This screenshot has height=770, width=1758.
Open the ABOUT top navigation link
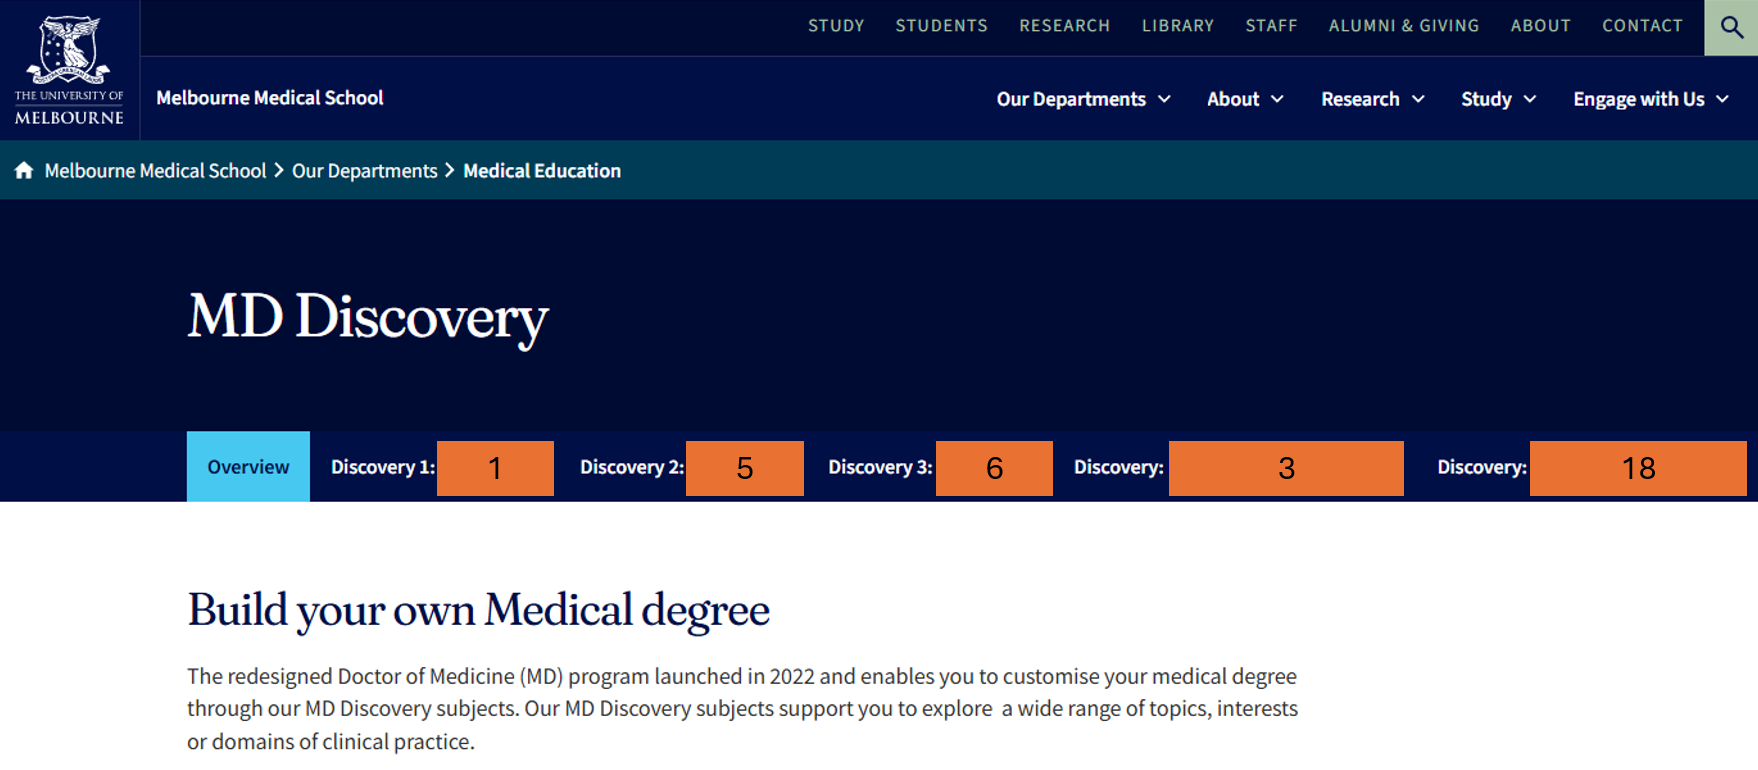[1540, 26]
